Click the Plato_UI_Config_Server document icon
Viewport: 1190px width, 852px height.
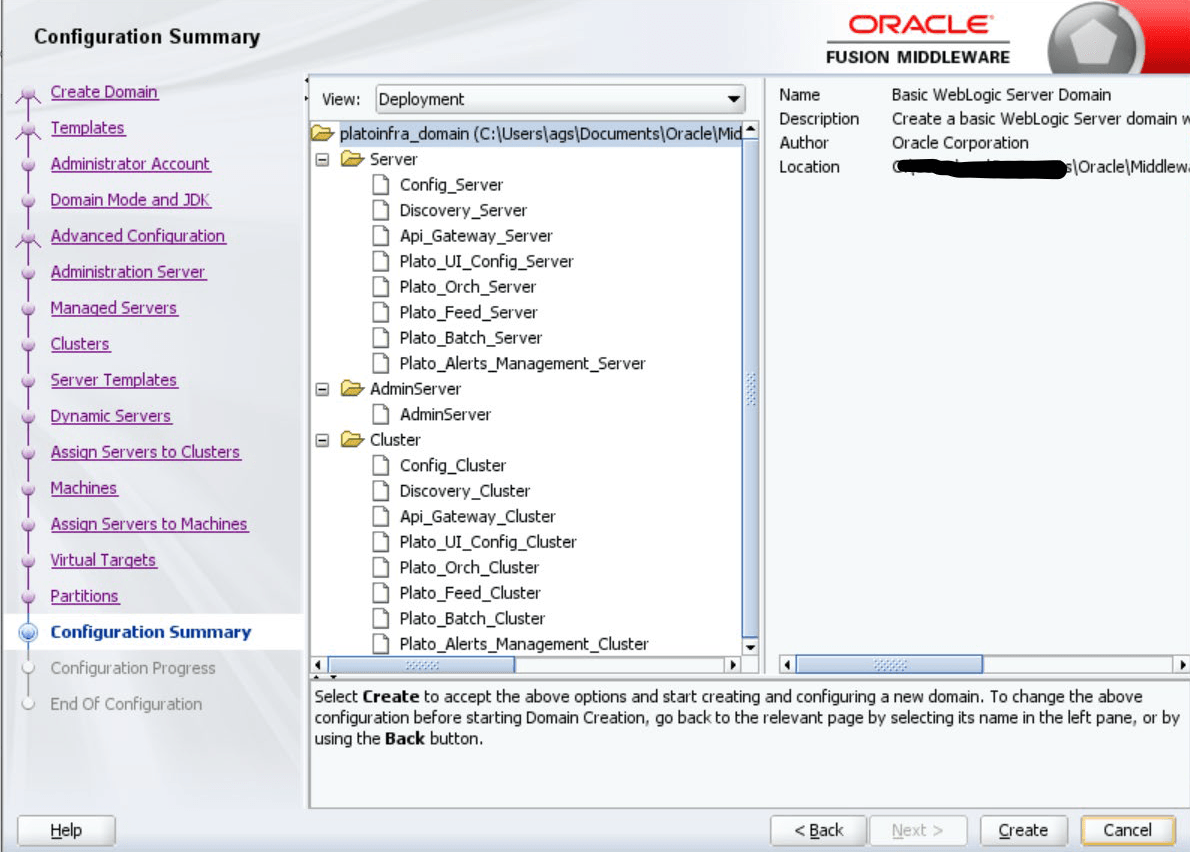[381, 261]
